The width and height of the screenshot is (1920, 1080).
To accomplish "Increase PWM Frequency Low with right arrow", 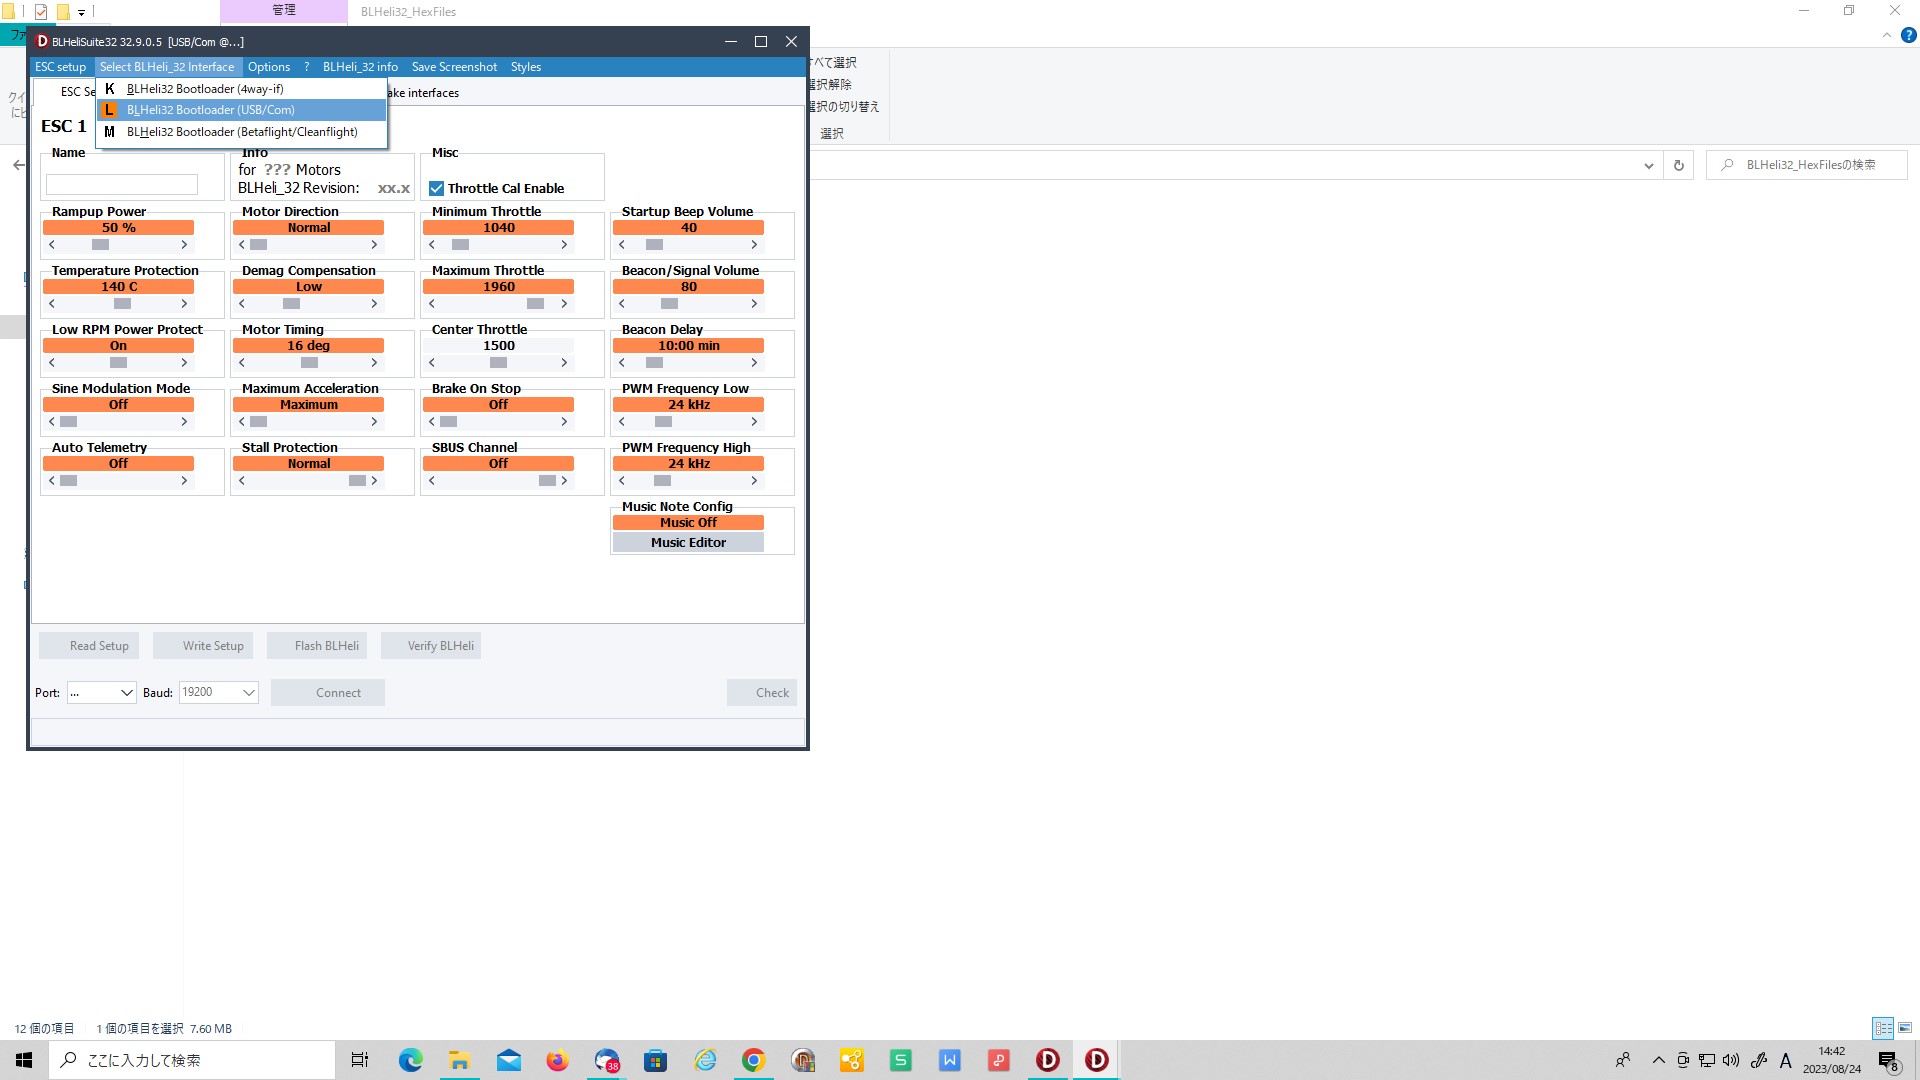I will (754, 422).
